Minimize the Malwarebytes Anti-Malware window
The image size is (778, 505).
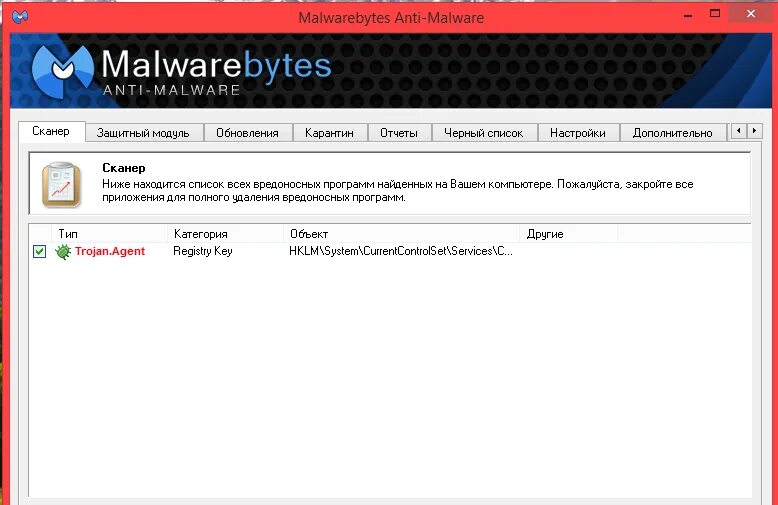point(688,15)
